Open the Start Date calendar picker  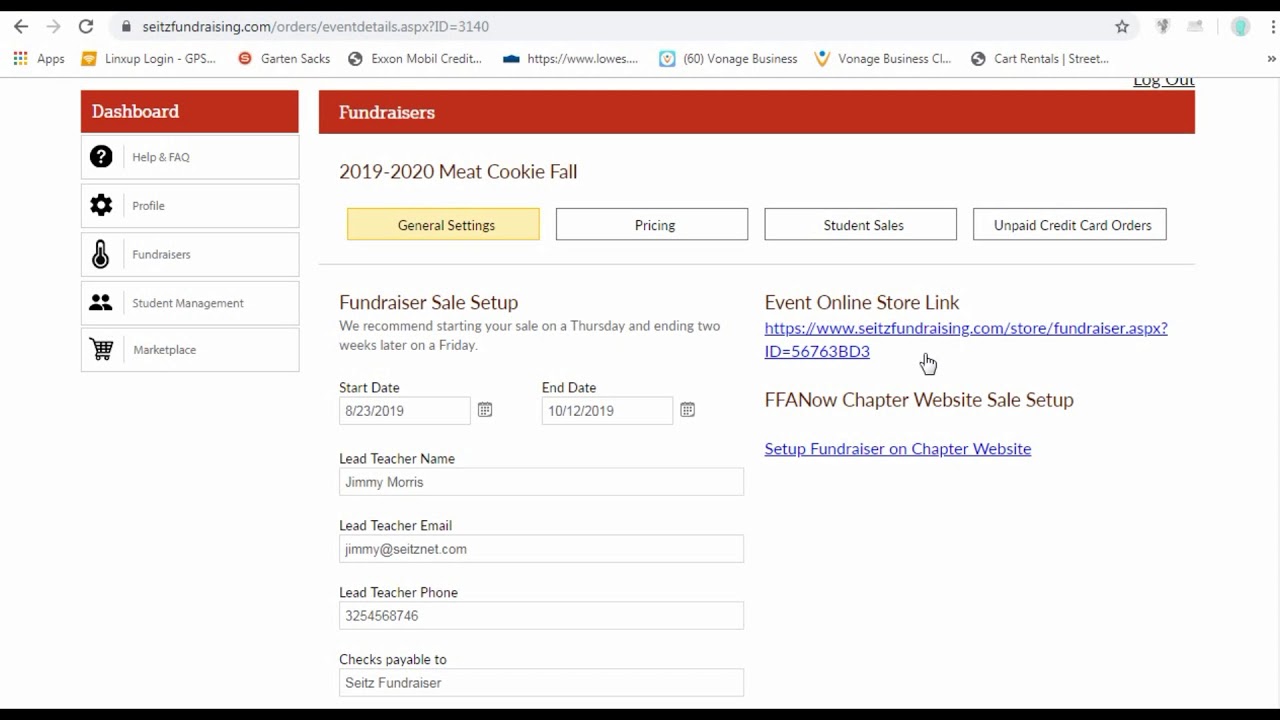pos(485,410)
